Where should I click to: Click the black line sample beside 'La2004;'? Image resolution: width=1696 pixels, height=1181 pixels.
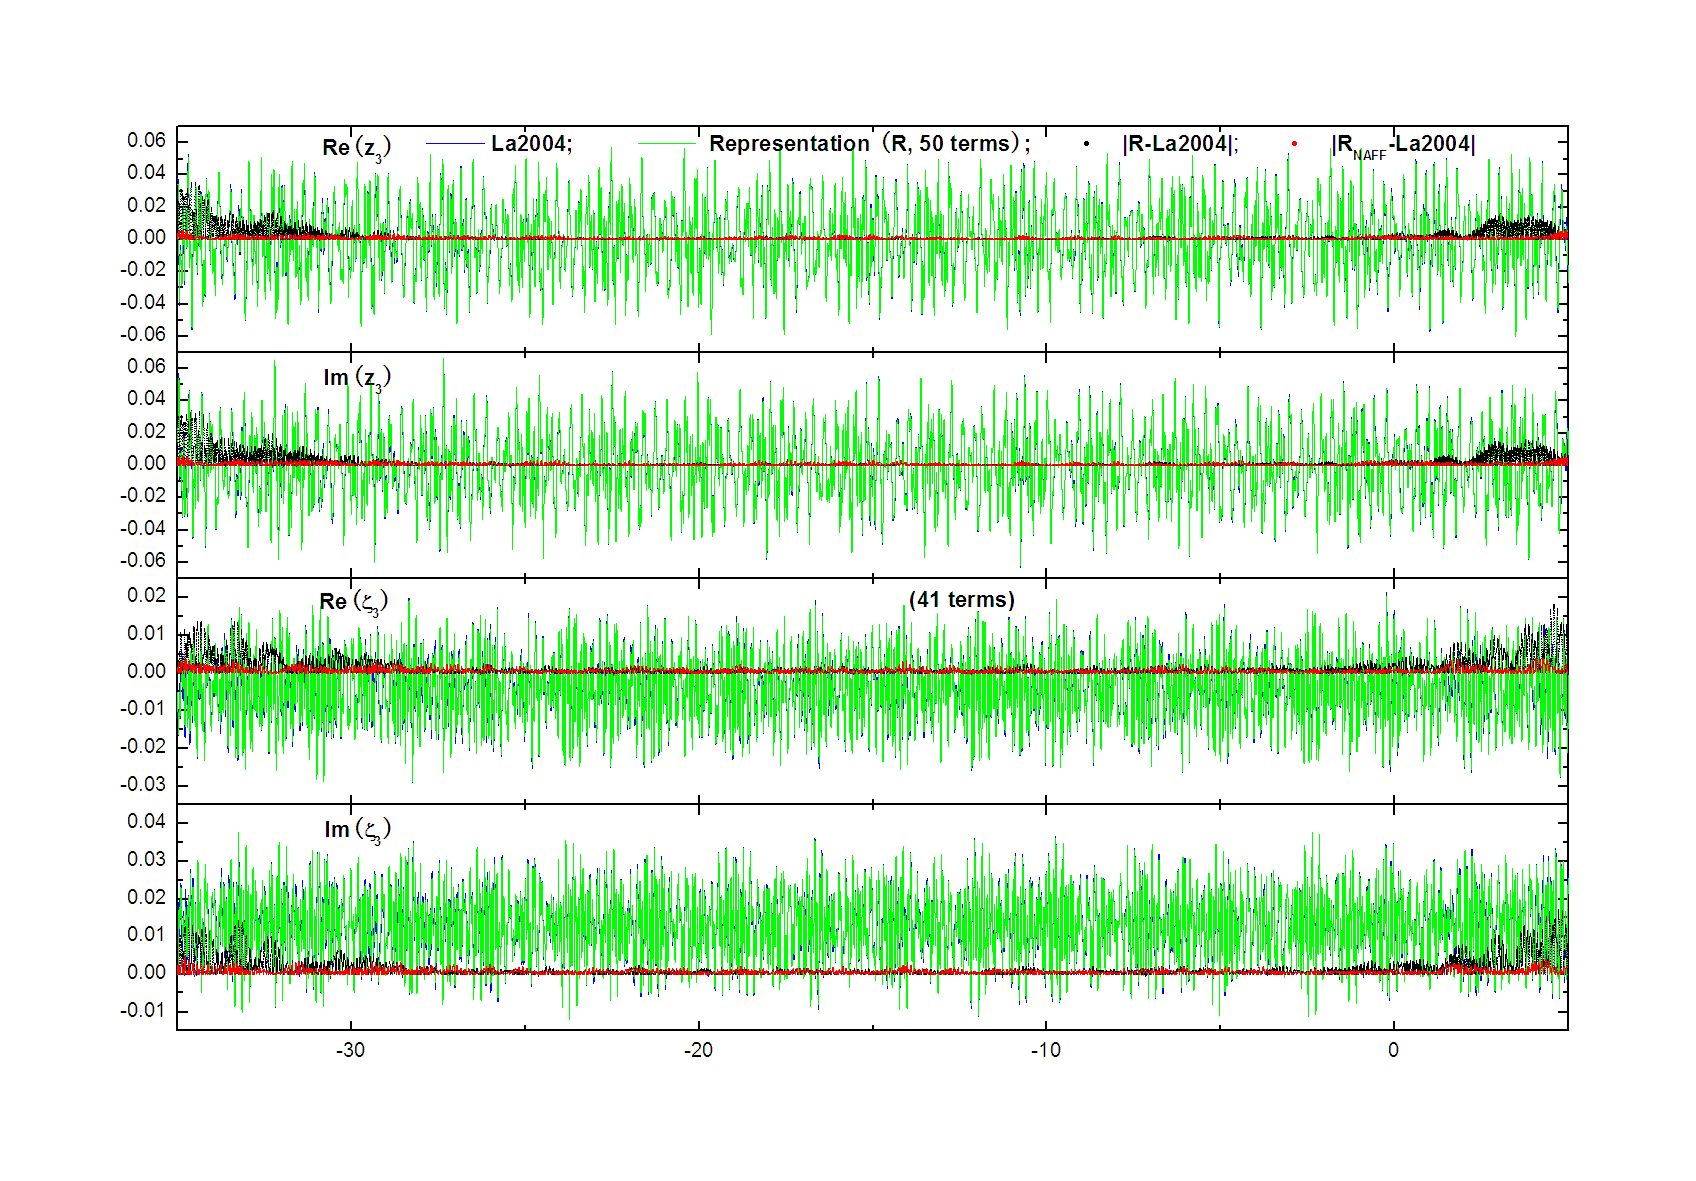pos(454,144)
